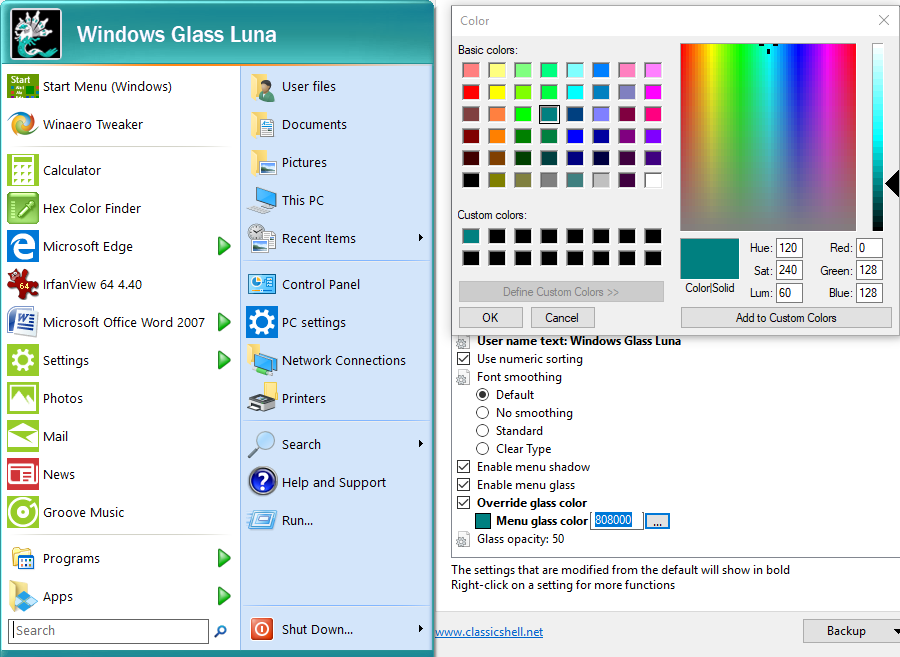Open the News app icon
This screenshot has height=657, width=900.
[x=23, y=474]
